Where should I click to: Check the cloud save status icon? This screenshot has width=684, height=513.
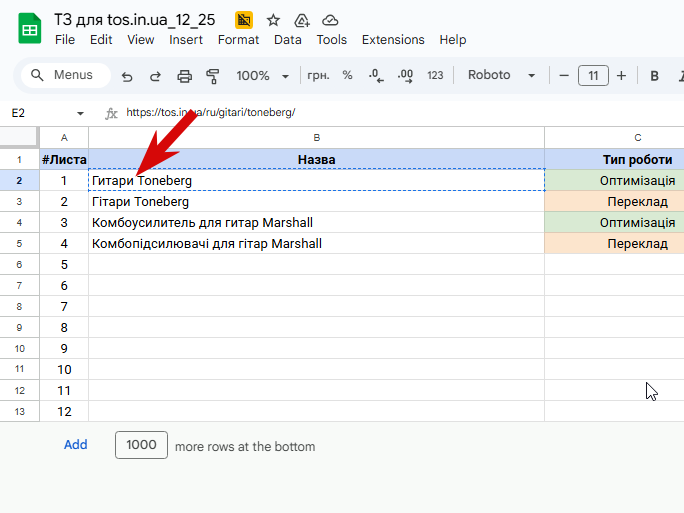(330, 20)
